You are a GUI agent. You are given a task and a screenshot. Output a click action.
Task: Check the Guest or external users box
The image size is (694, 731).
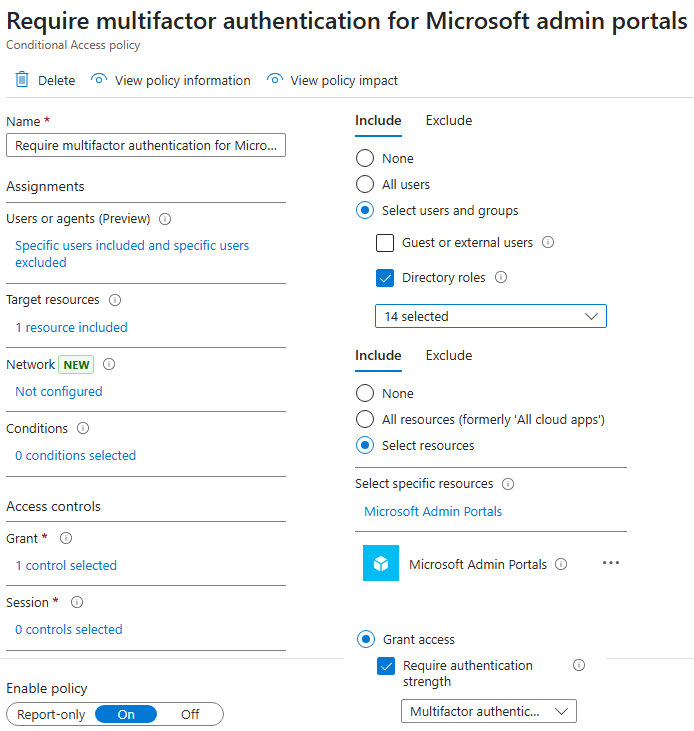tap(385, 243)
